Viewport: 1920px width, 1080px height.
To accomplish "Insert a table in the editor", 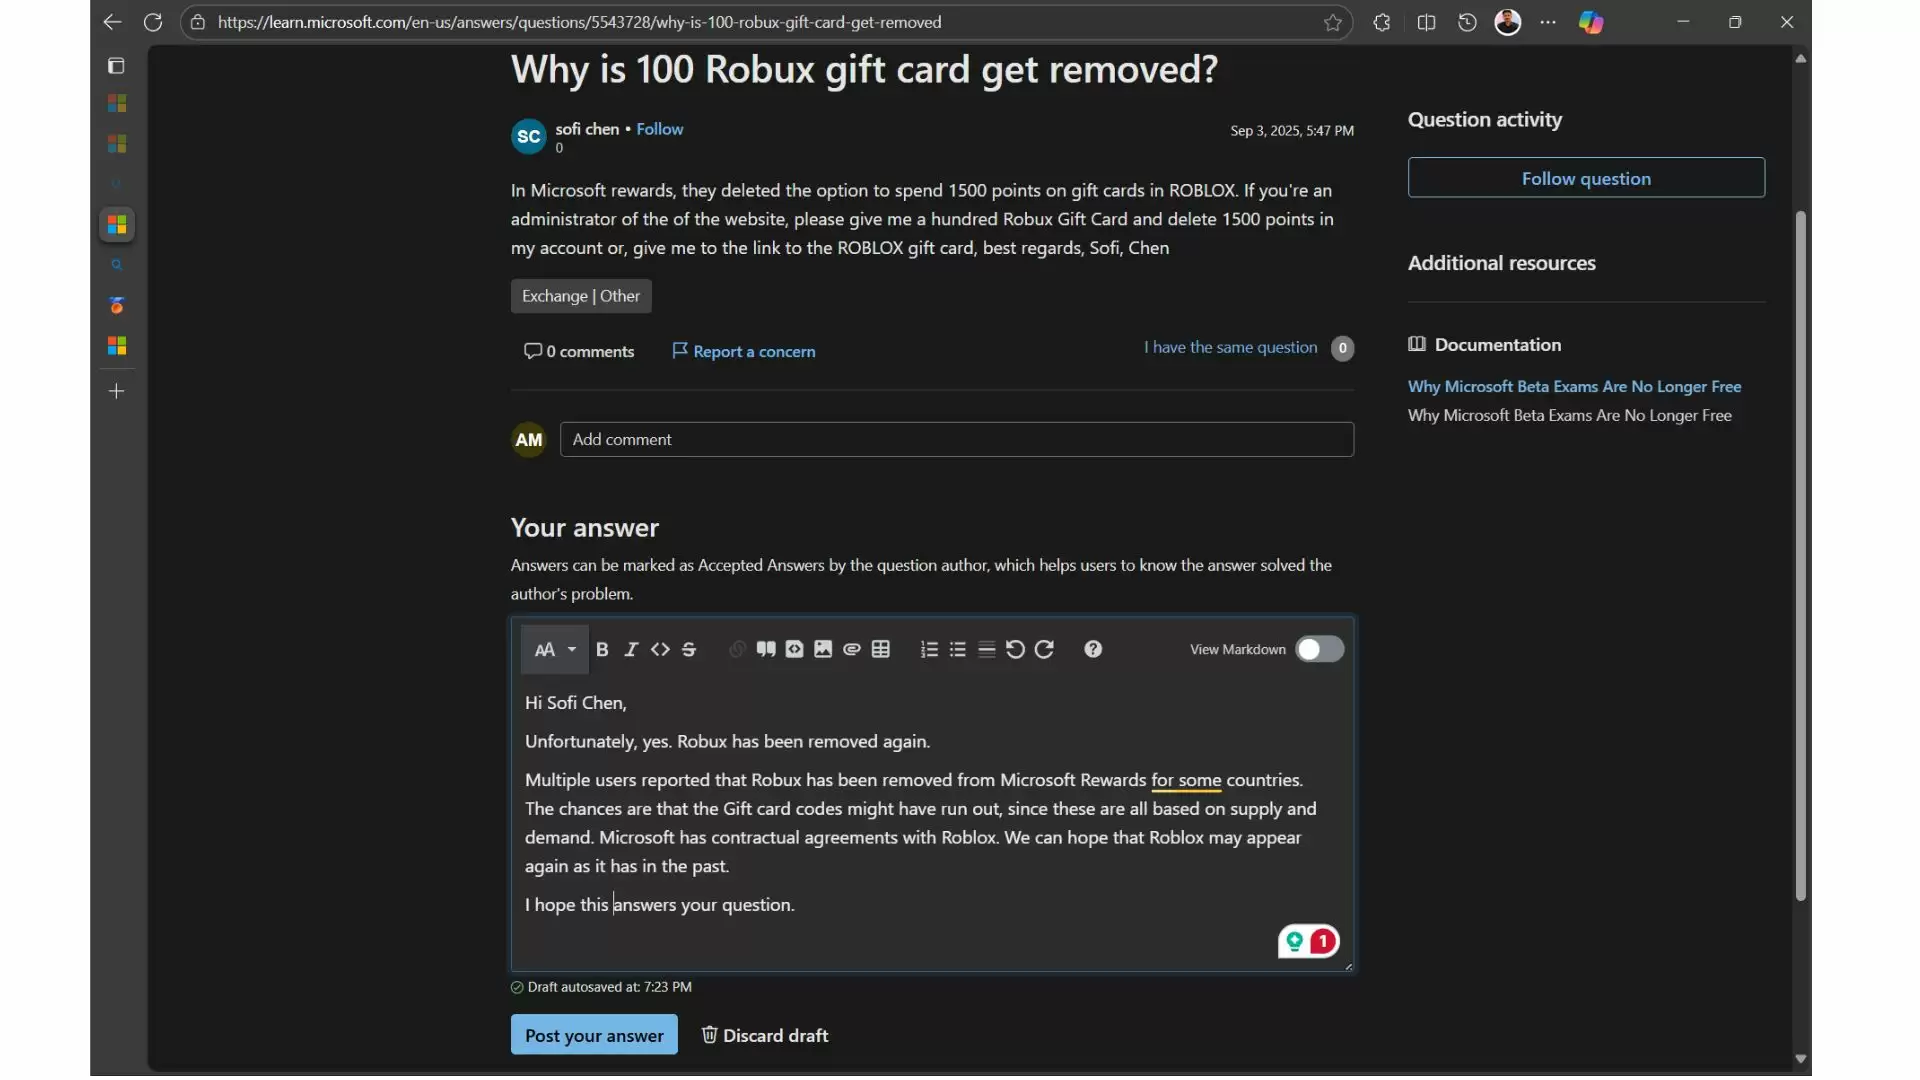I will click(x=881, y=650).
